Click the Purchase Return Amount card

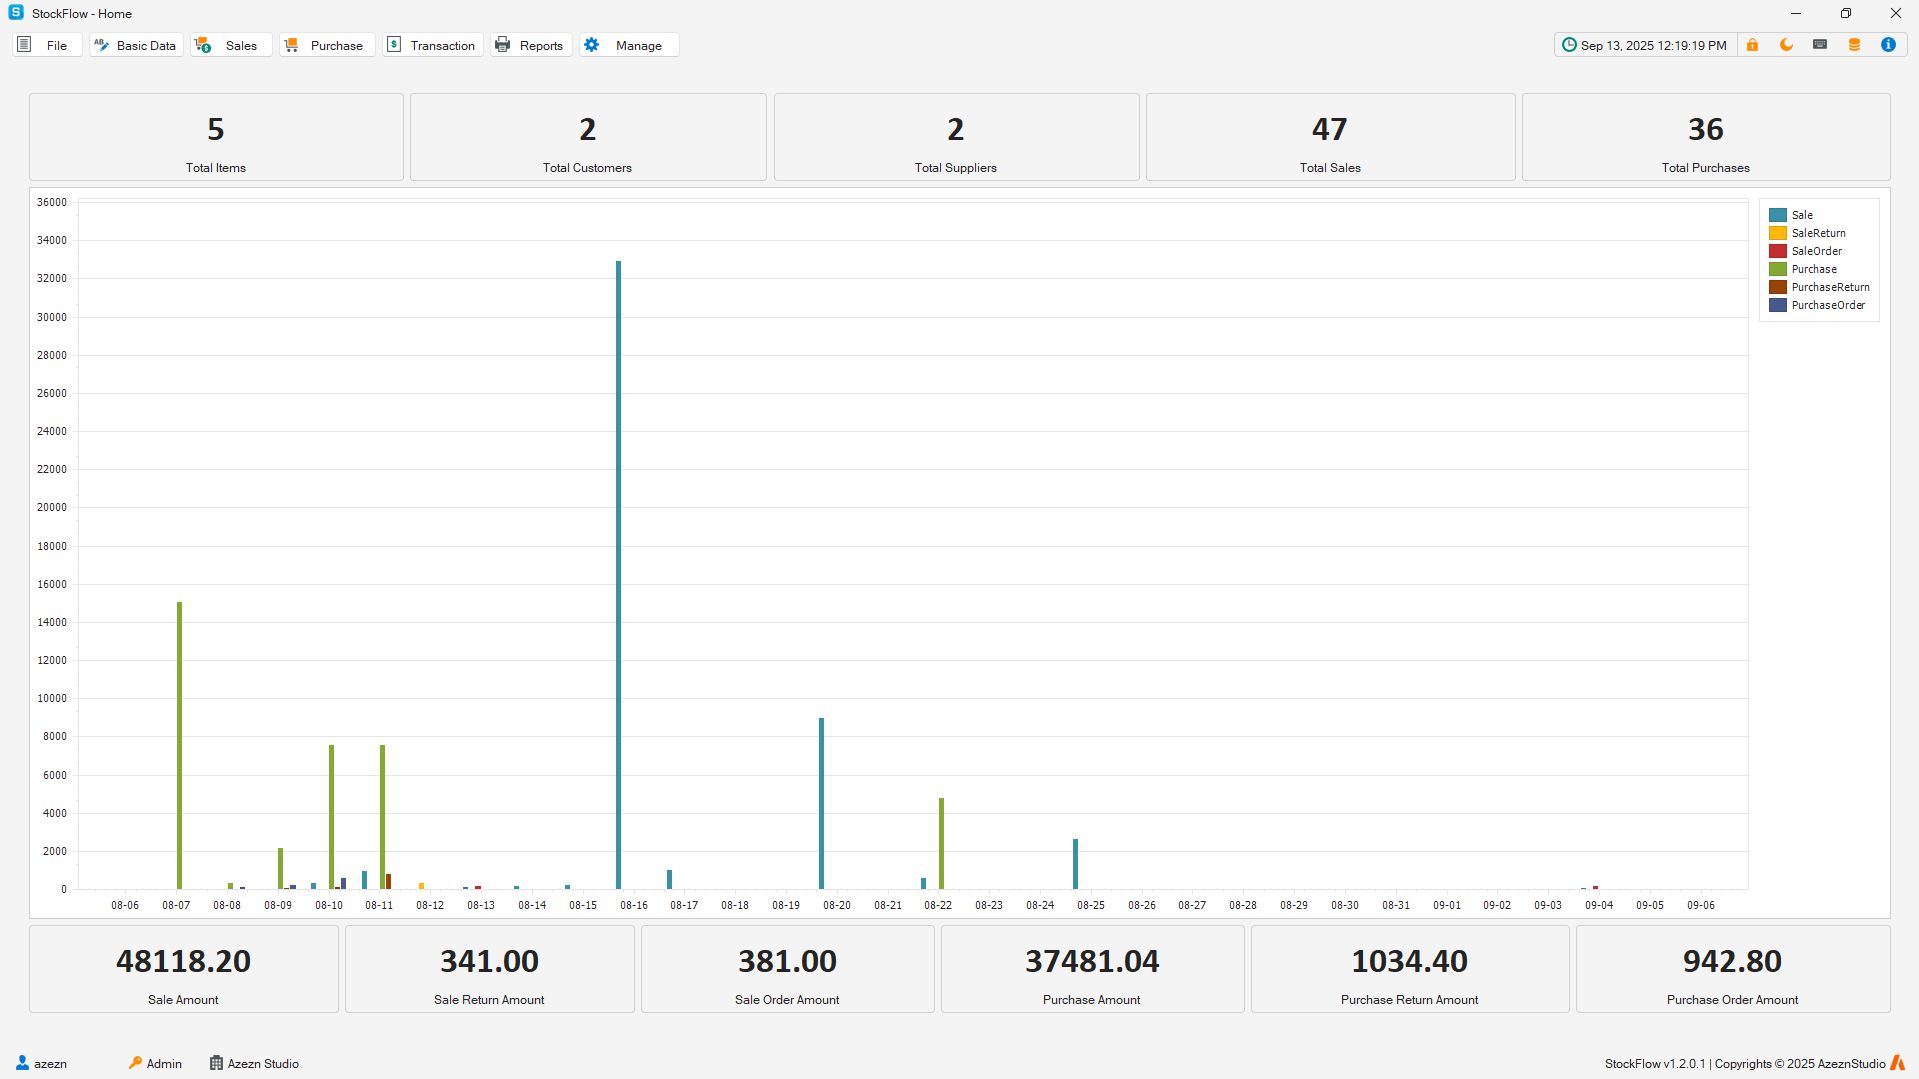coord(1408,969)
